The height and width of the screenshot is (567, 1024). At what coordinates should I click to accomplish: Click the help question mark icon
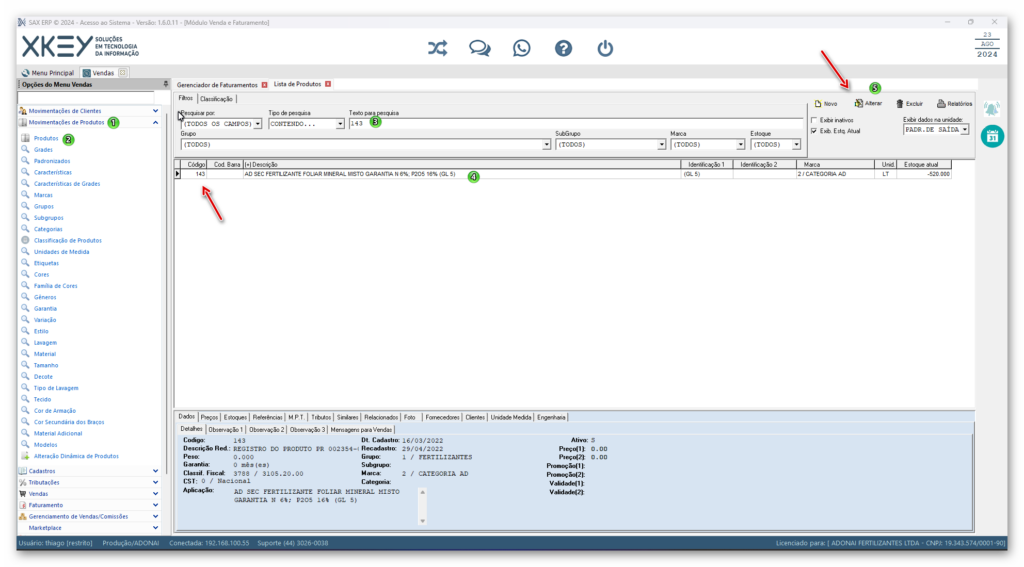point(563,48)
